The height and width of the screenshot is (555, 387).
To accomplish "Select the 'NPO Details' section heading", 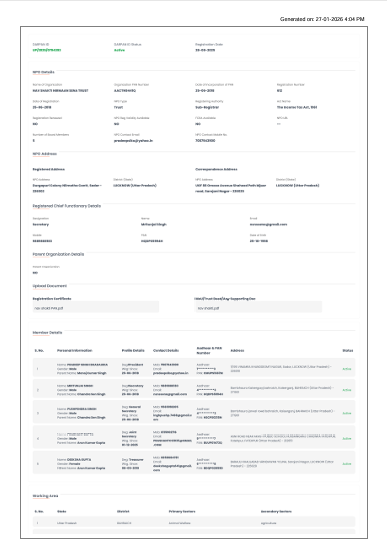I will [44, 72].
